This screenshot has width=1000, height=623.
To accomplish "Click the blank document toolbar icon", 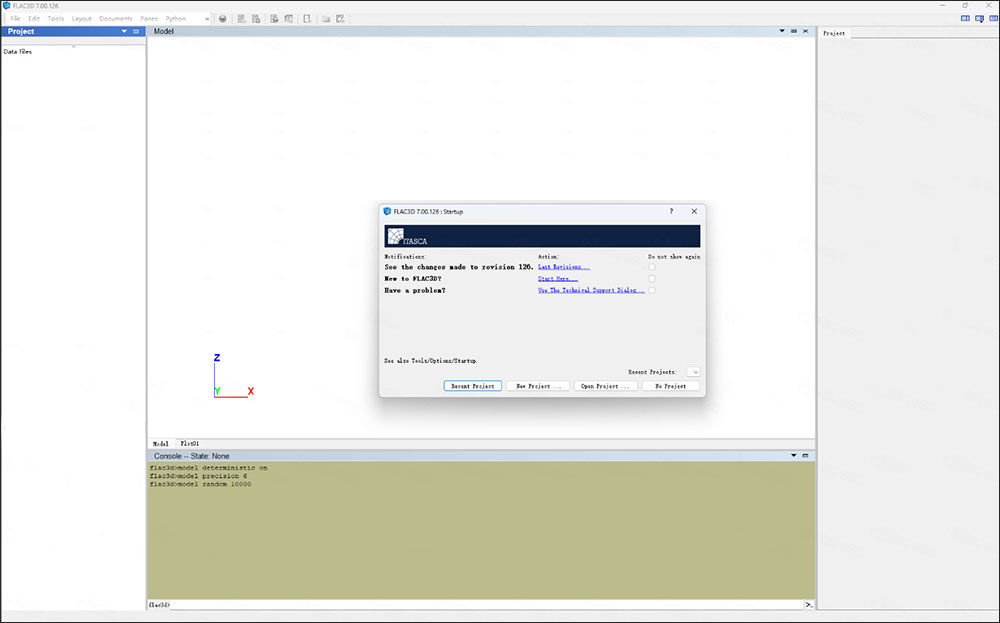I will pos(307,19).
